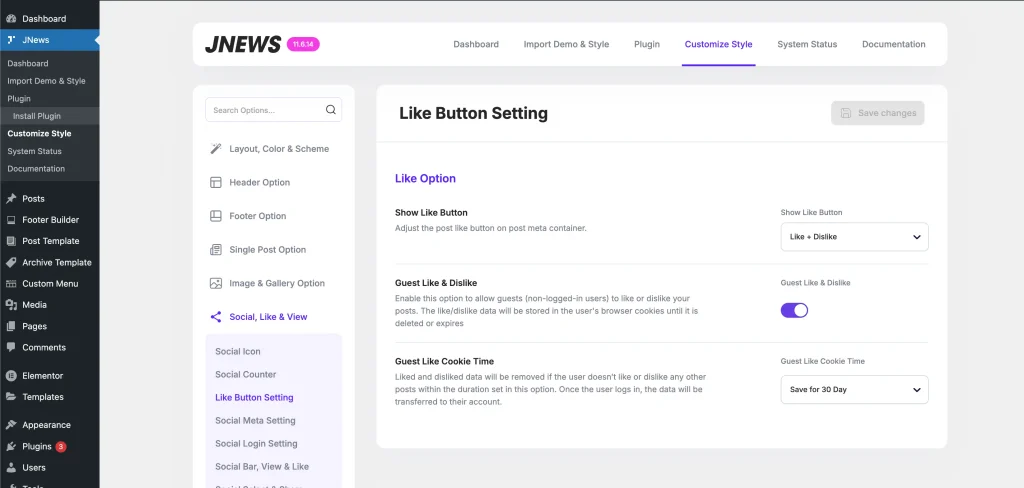Click the Header Option layout icon

tap(216, 182)
